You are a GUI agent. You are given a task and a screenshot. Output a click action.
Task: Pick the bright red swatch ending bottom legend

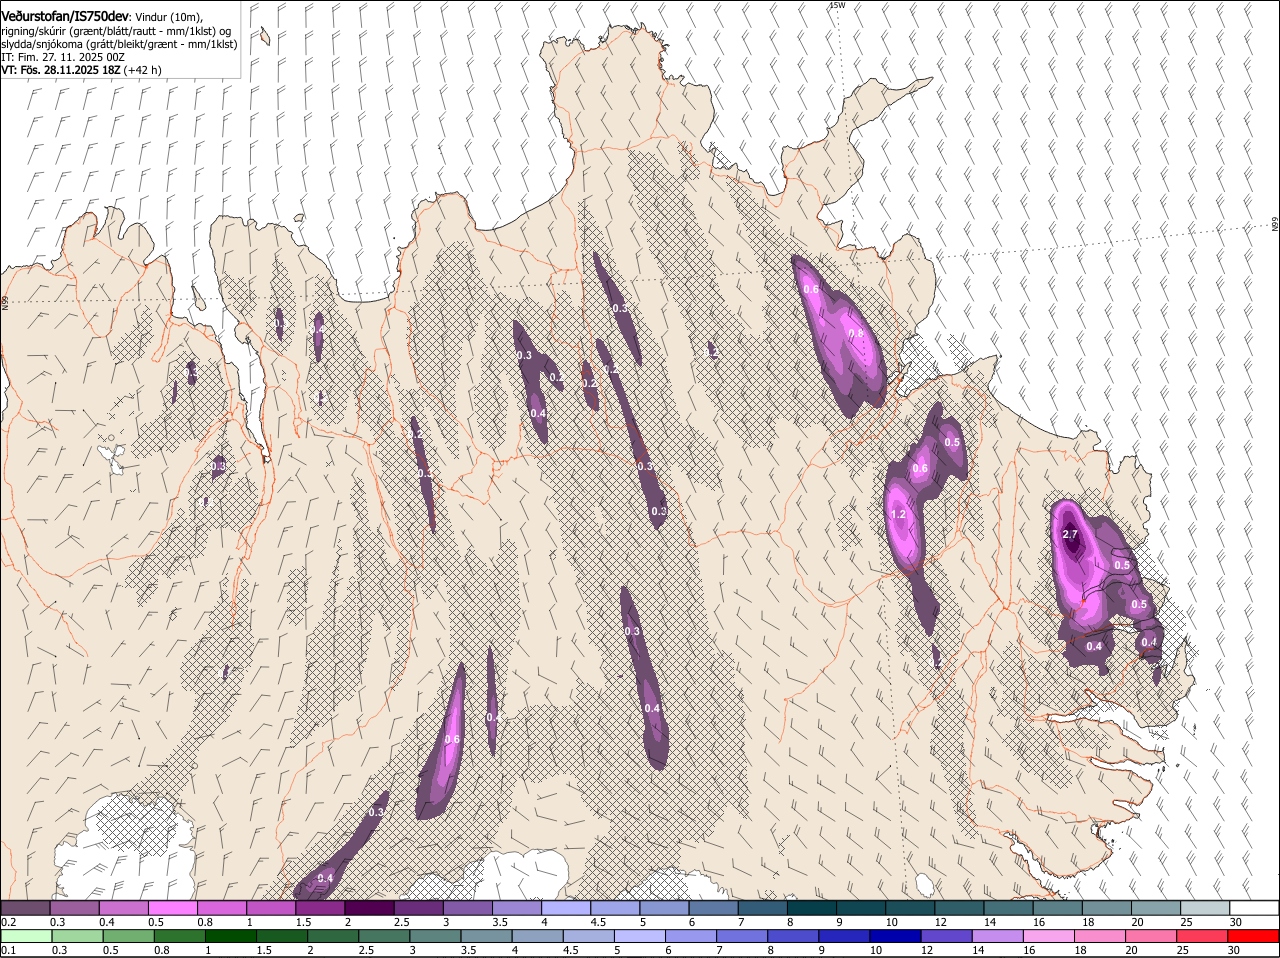tap(1254, 937)
